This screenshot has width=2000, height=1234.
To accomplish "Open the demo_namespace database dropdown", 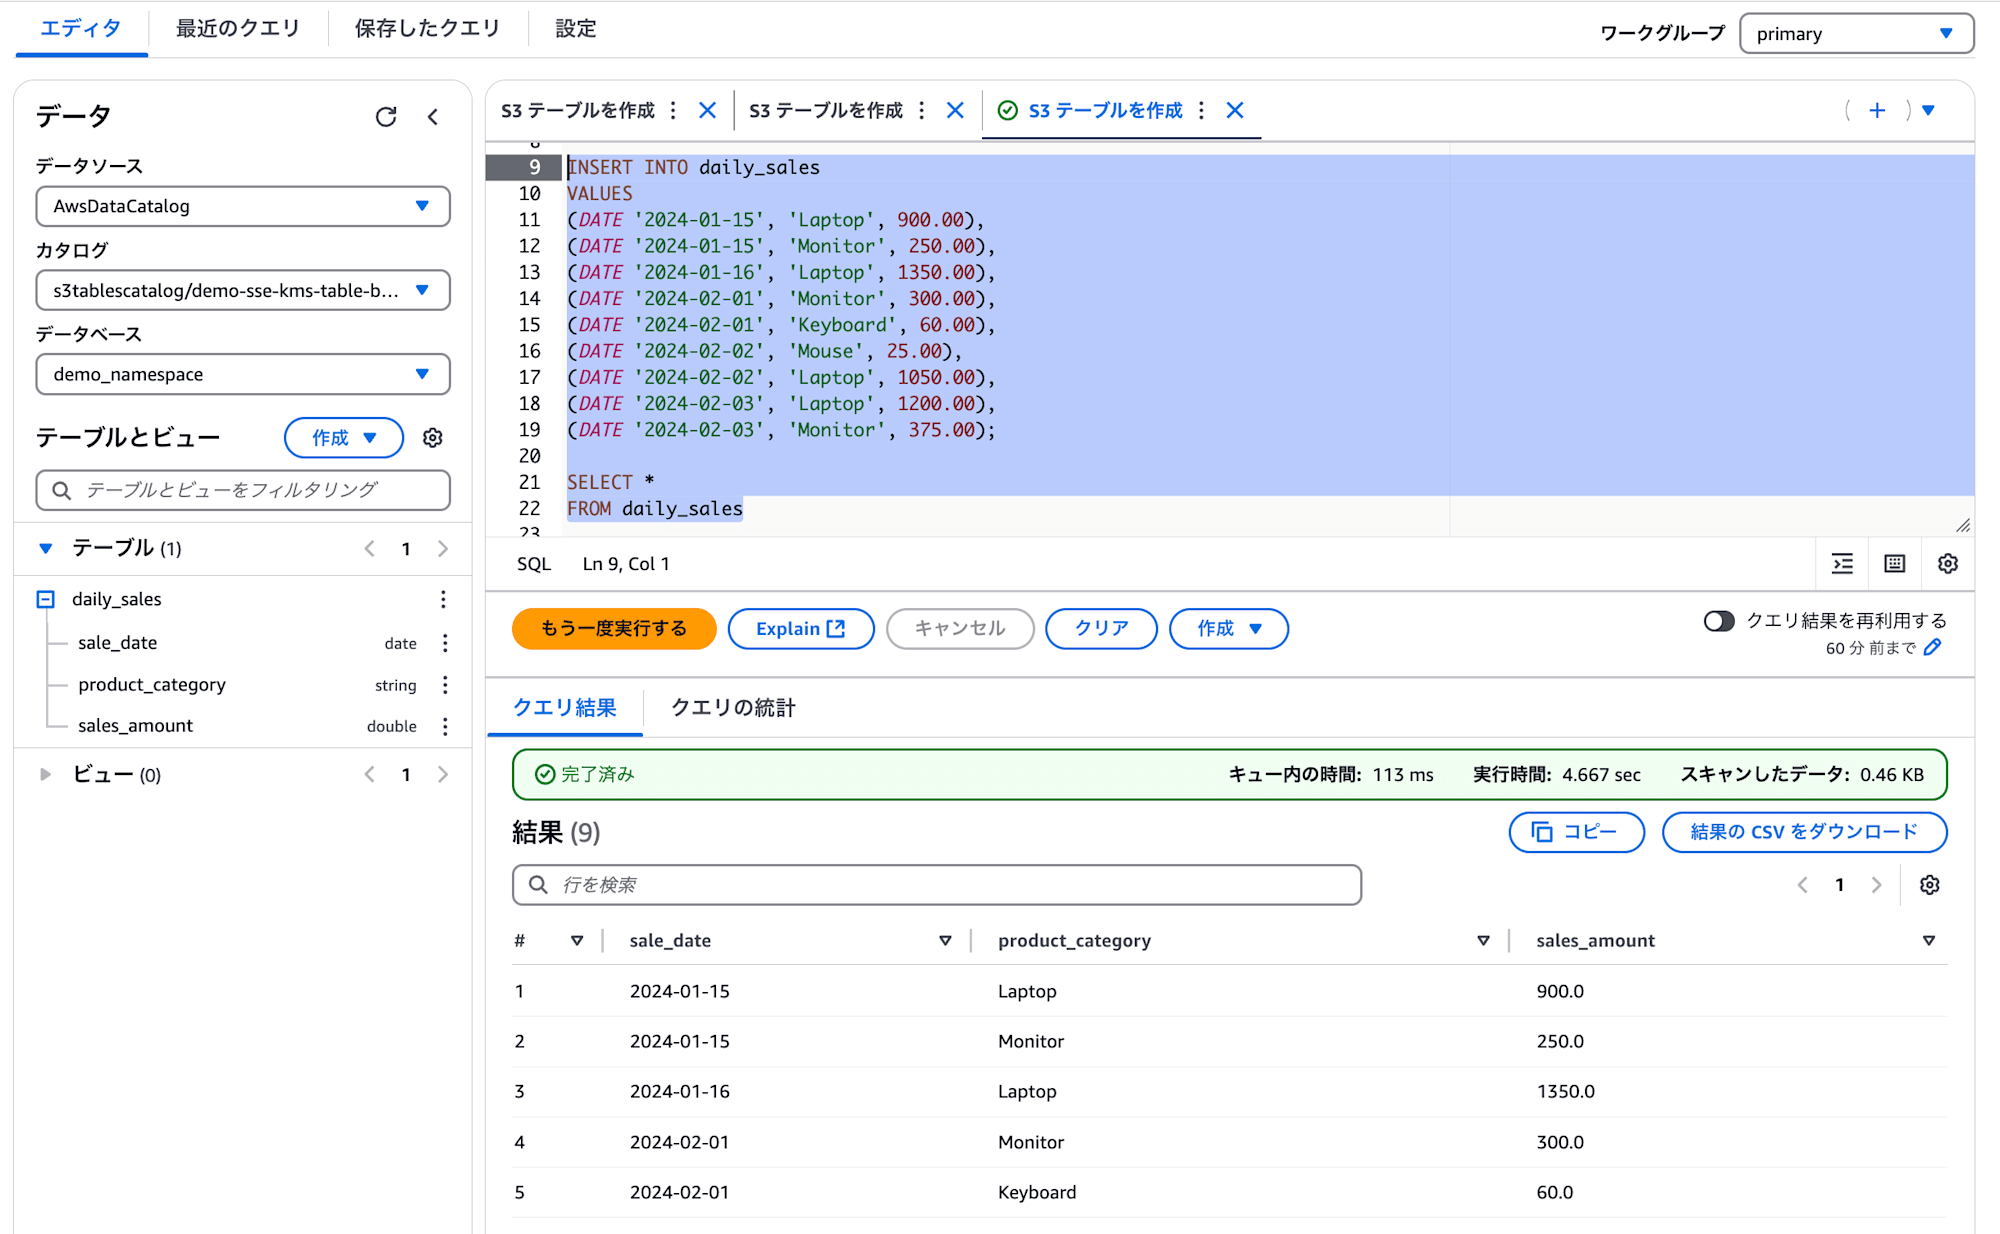I will coord(243,374).
